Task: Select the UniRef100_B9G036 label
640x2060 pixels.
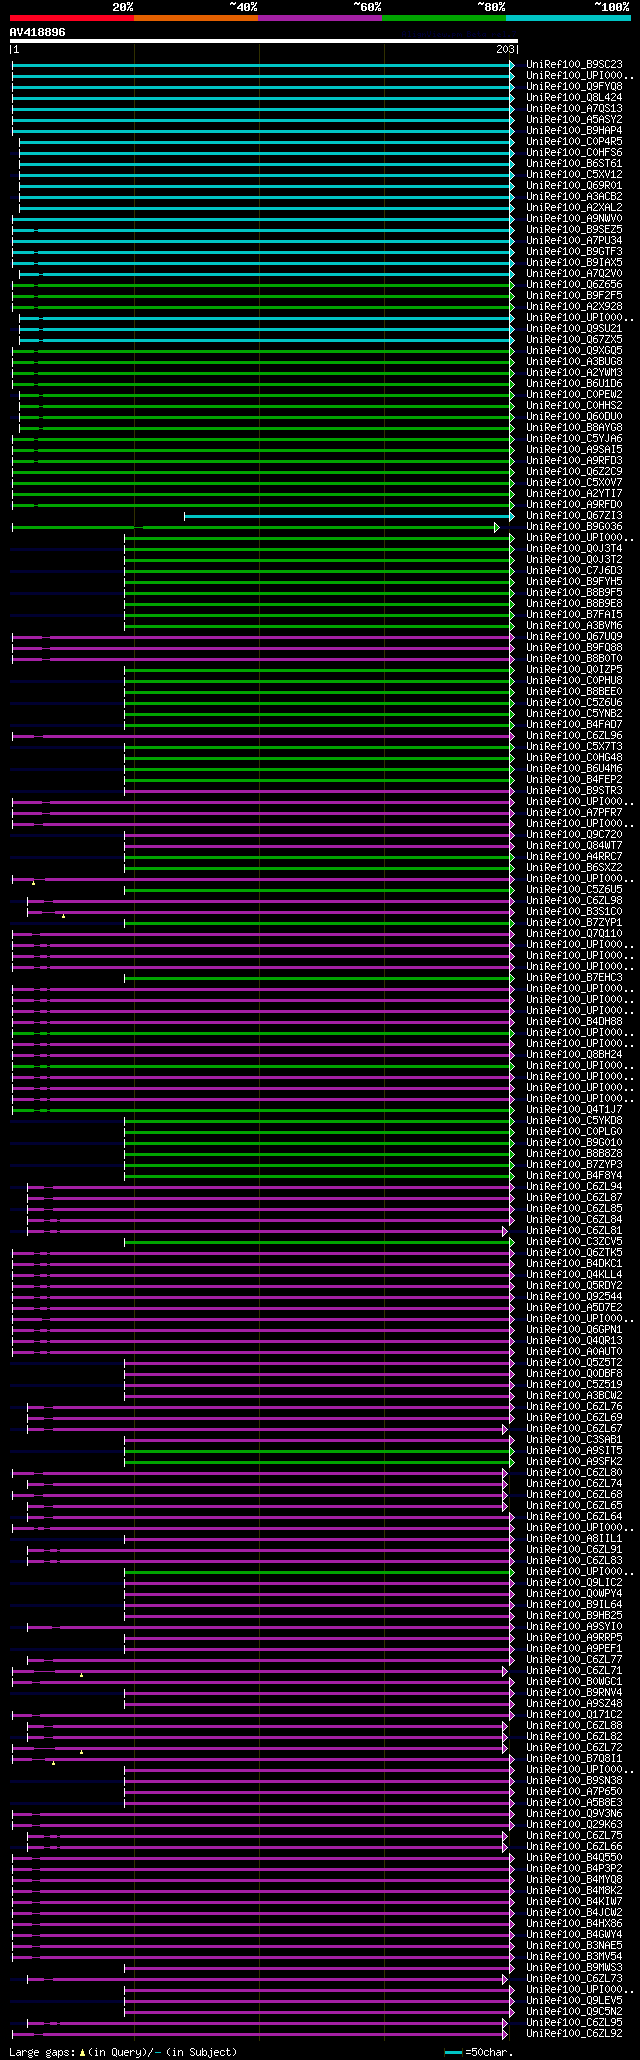Action: [x=574, y=527]
